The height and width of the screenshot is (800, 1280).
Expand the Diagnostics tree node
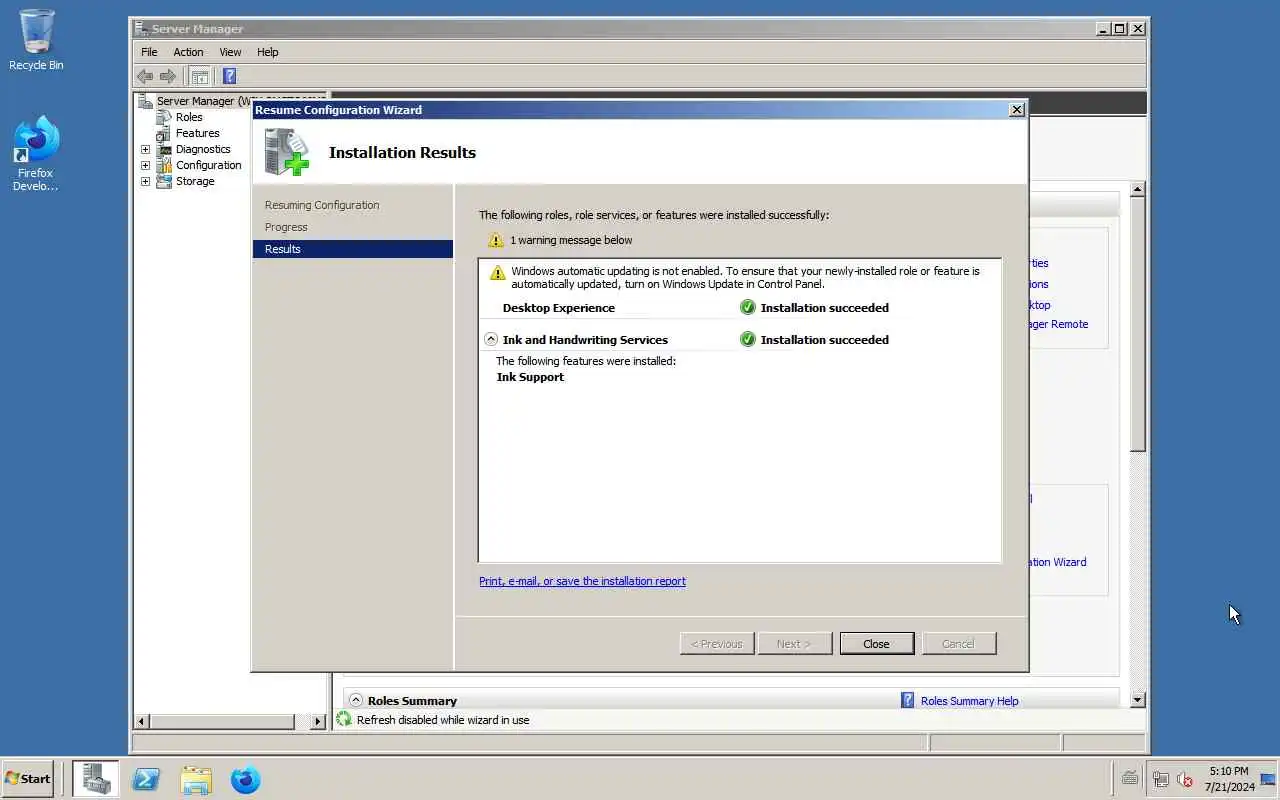(x=145, y=149)
